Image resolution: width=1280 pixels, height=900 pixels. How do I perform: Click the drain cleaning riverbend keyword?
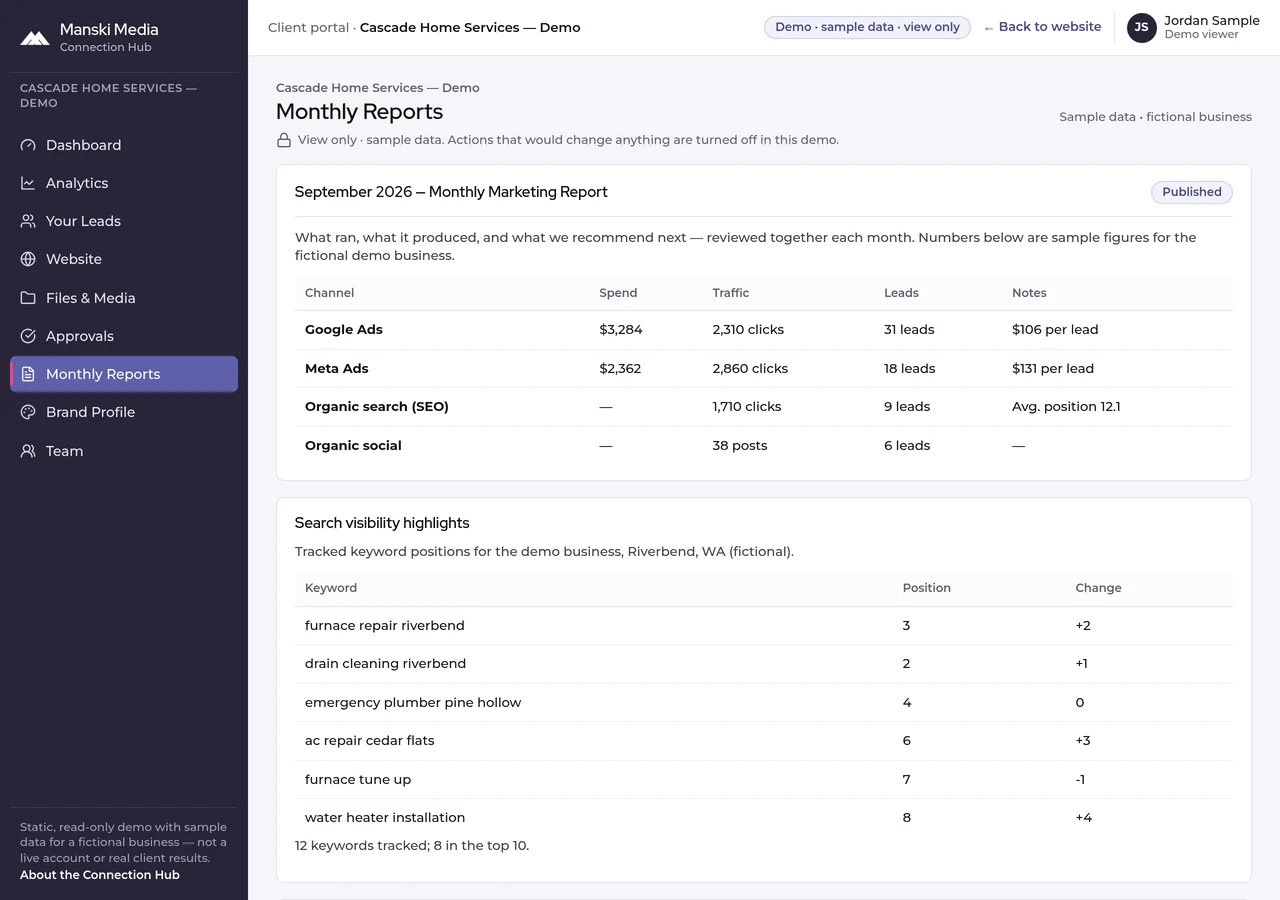pos(385,663)
